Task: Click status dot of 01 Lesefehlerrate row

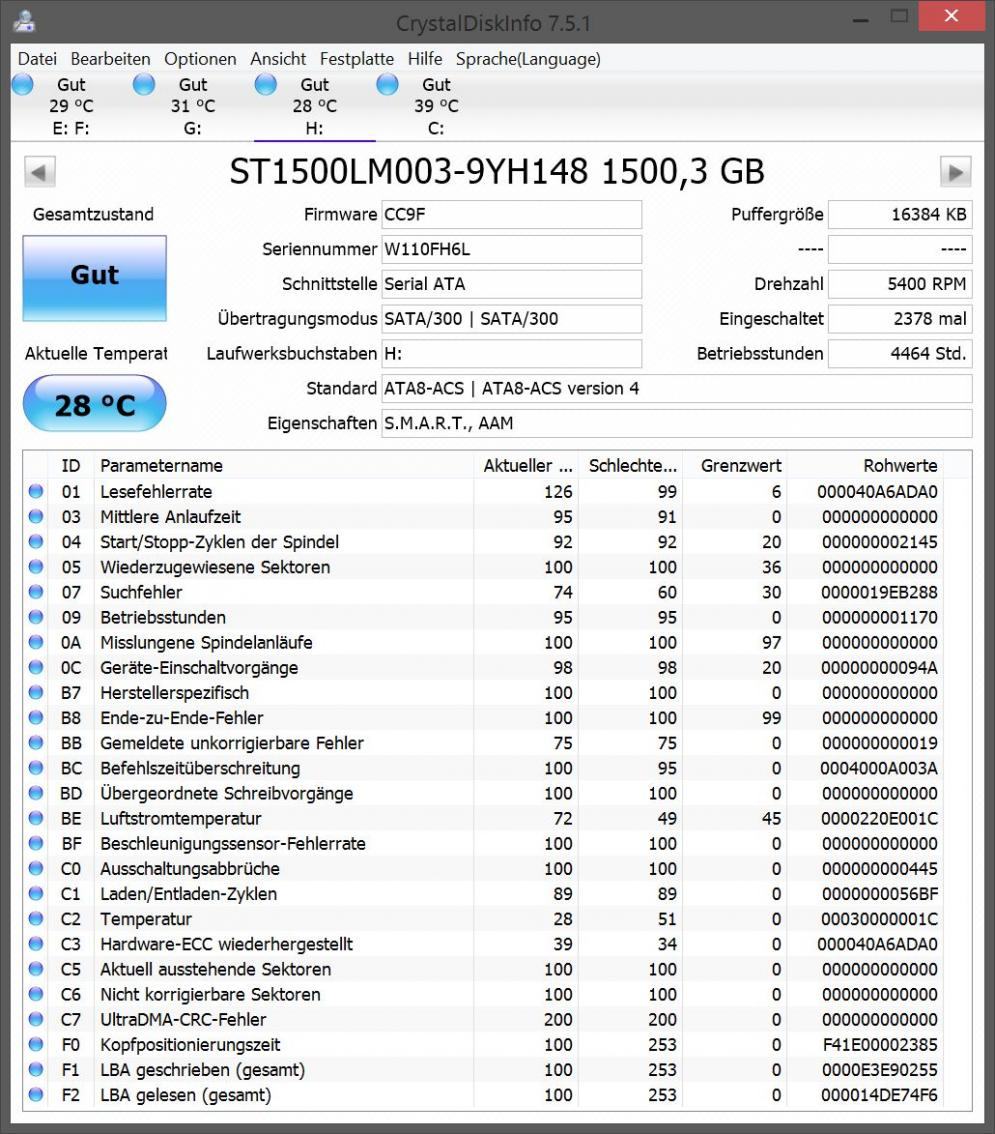Action: click(35, 492)
